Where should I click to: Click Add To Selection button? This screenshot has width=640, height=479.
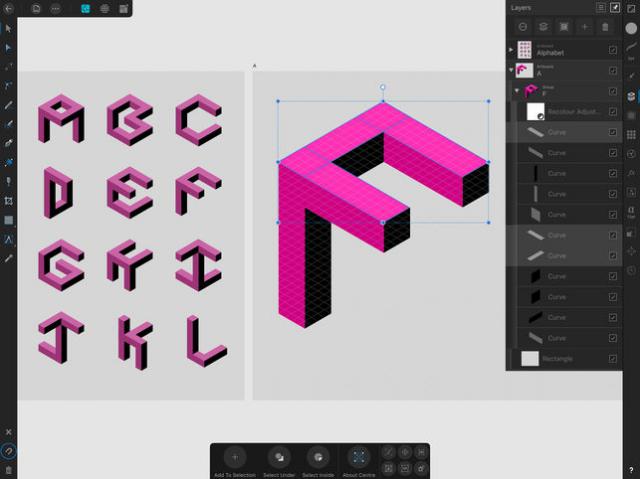235,461
